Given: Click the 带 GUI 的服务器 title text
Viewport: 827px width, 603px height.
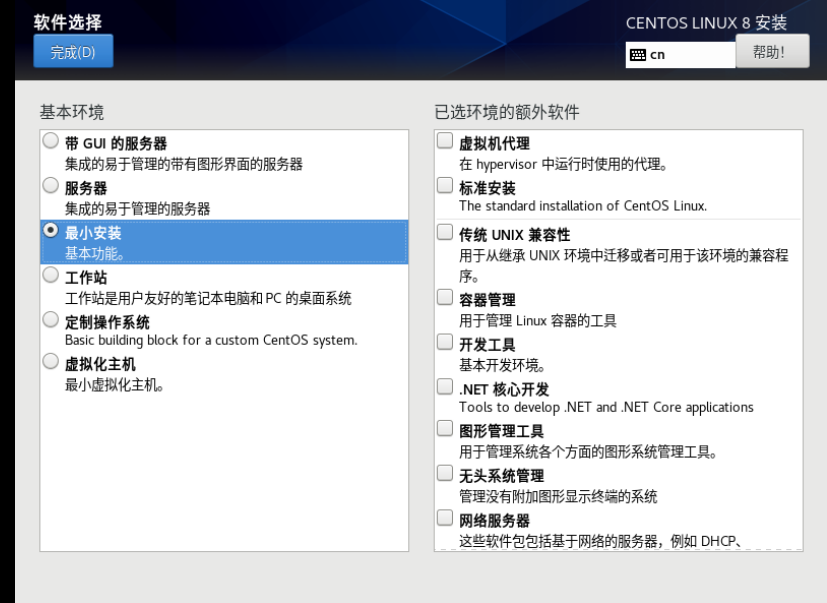Looking at the screenshot, I should click(116, 143).
